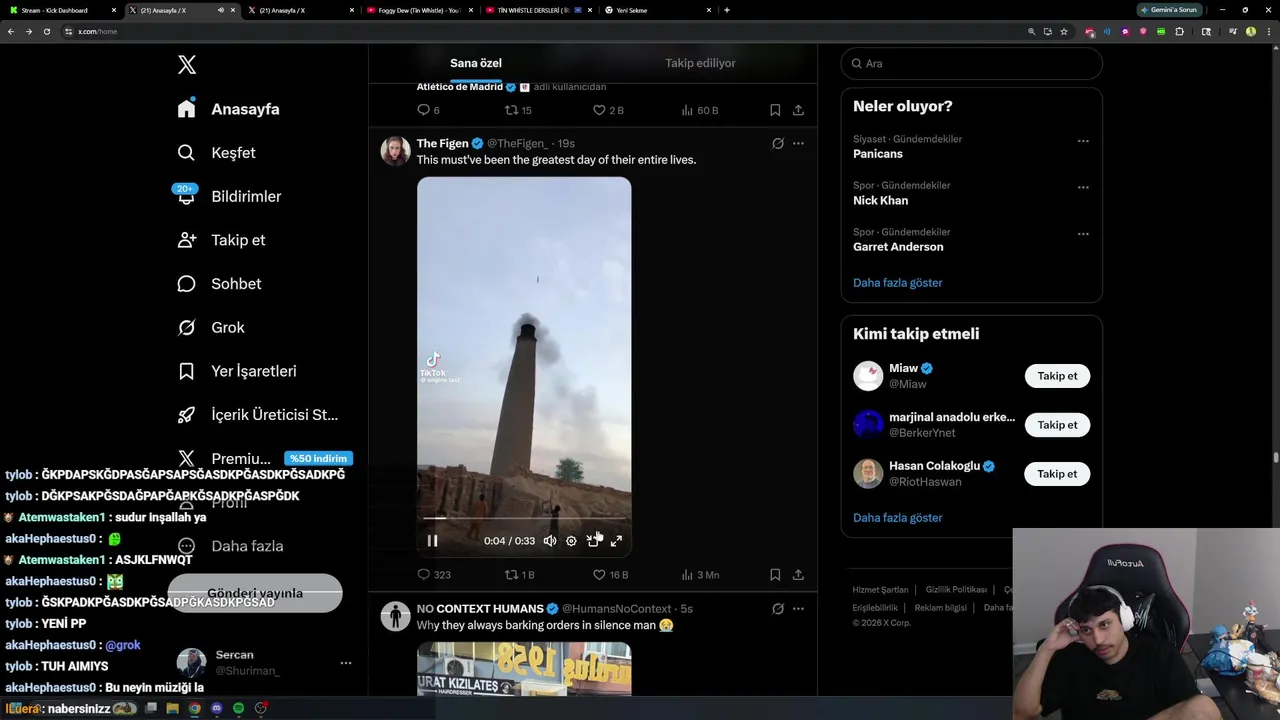Seek along the video progress bar

[524, 518]
